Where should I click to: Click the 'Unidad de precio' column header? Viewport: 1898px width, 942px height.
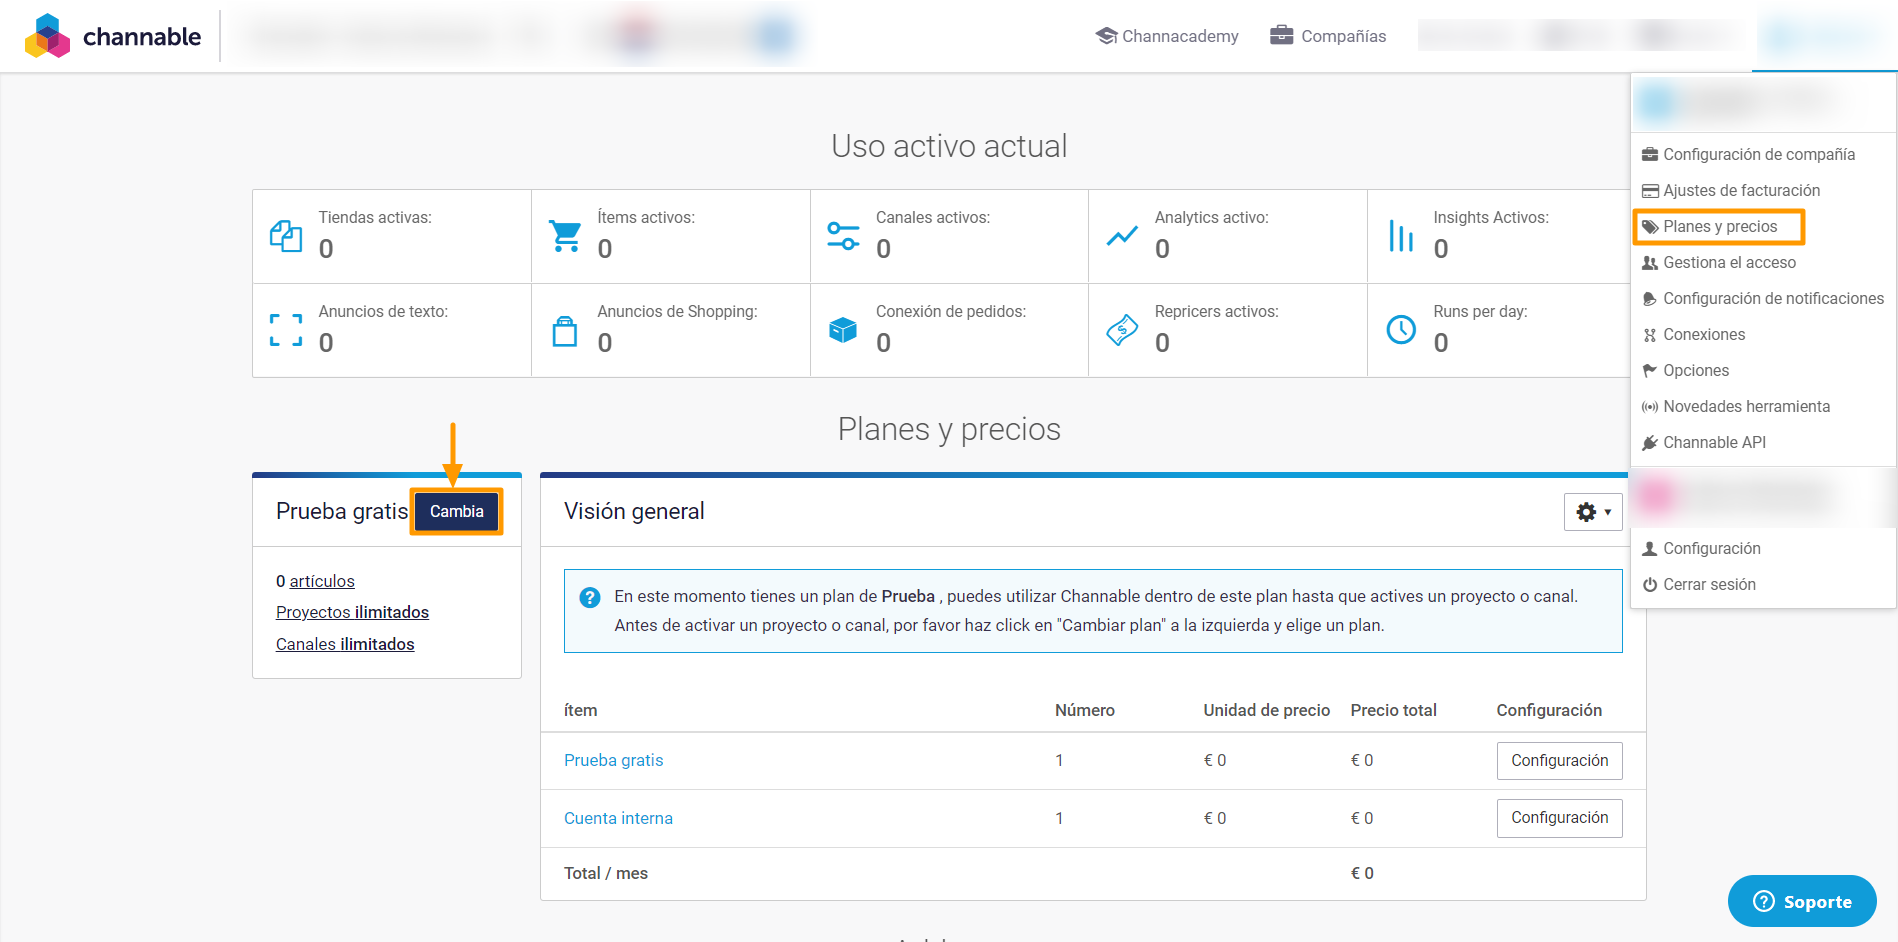(1266, 711)
